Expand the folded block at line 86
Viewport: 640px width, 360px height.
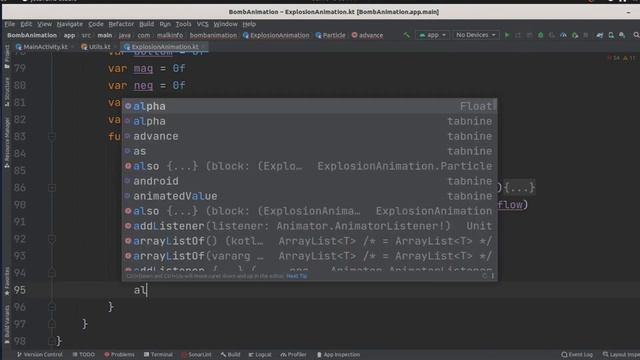[x=52, y=188]
